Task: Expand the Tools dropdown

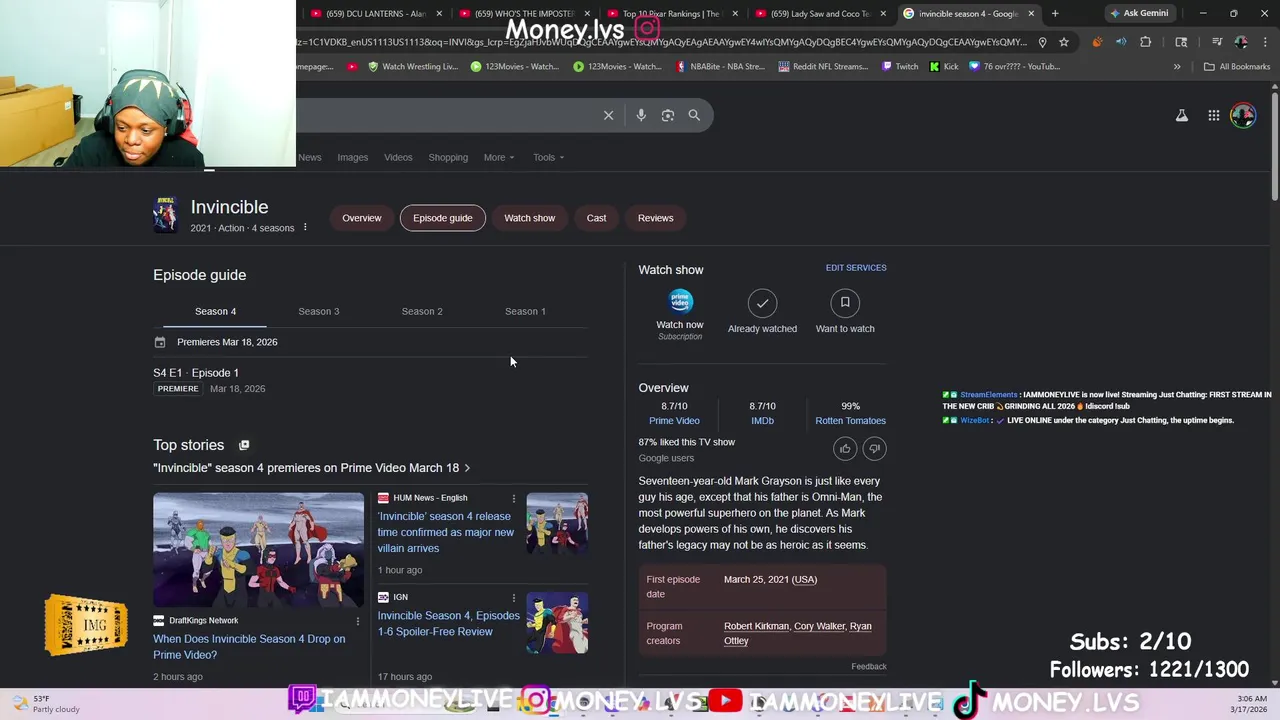Action: coord(549,157)
